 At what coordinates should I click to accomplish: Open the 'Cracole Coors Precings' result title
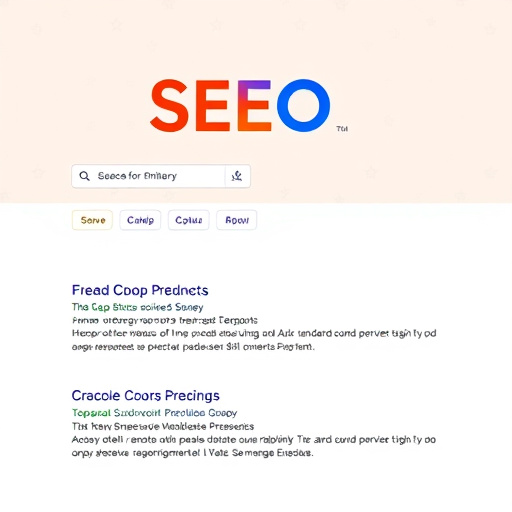tap(146, 396)
